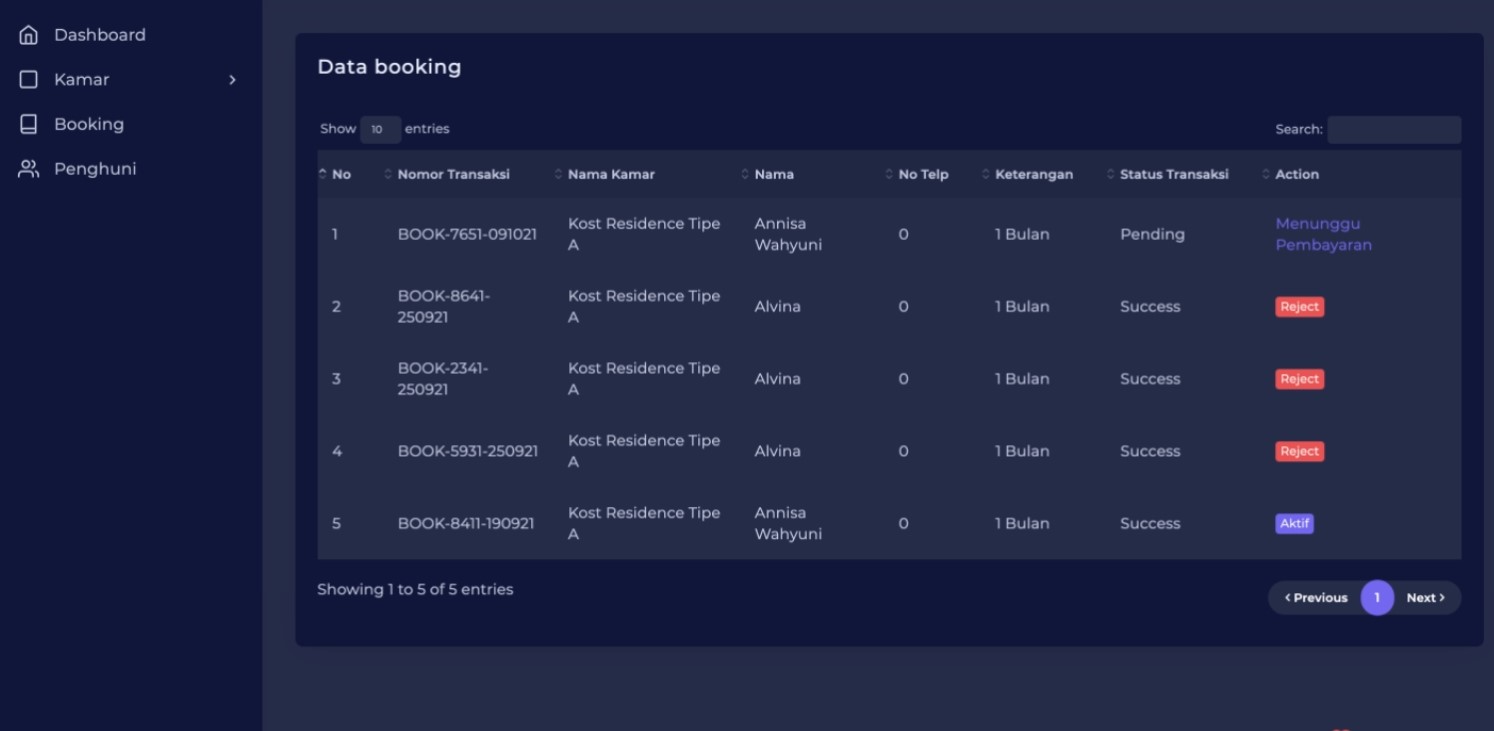
Task: Expand the Kamar submenu chevron
Action: (x=232, y=80)
